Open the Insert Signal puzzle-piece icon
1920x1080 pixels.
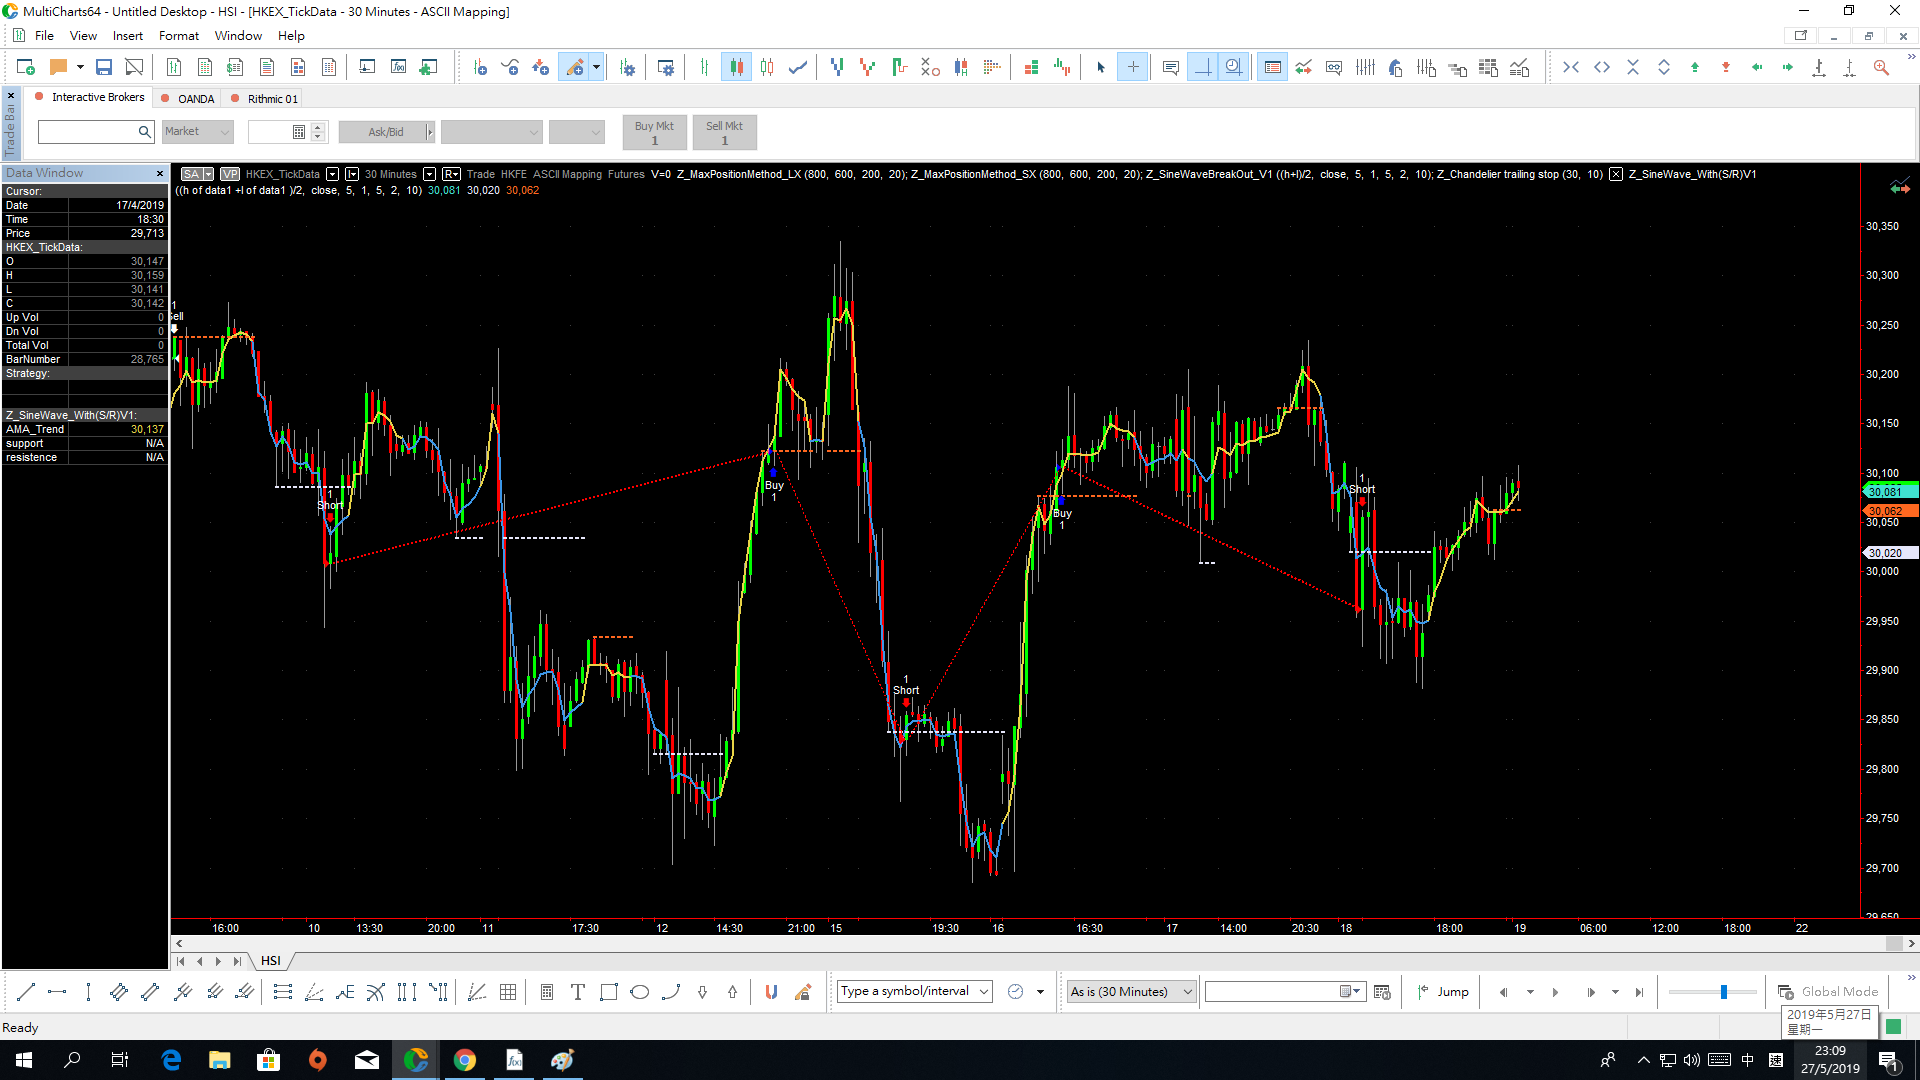click(x=428, y=67)
